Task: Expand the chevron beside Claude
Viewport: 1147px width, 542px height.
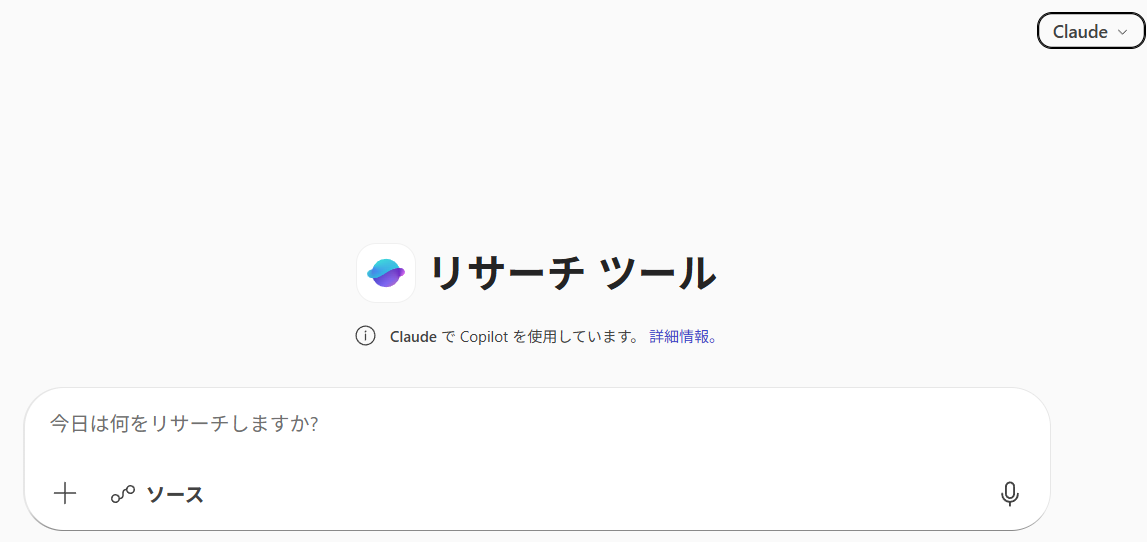Action: pos(1123,32)
